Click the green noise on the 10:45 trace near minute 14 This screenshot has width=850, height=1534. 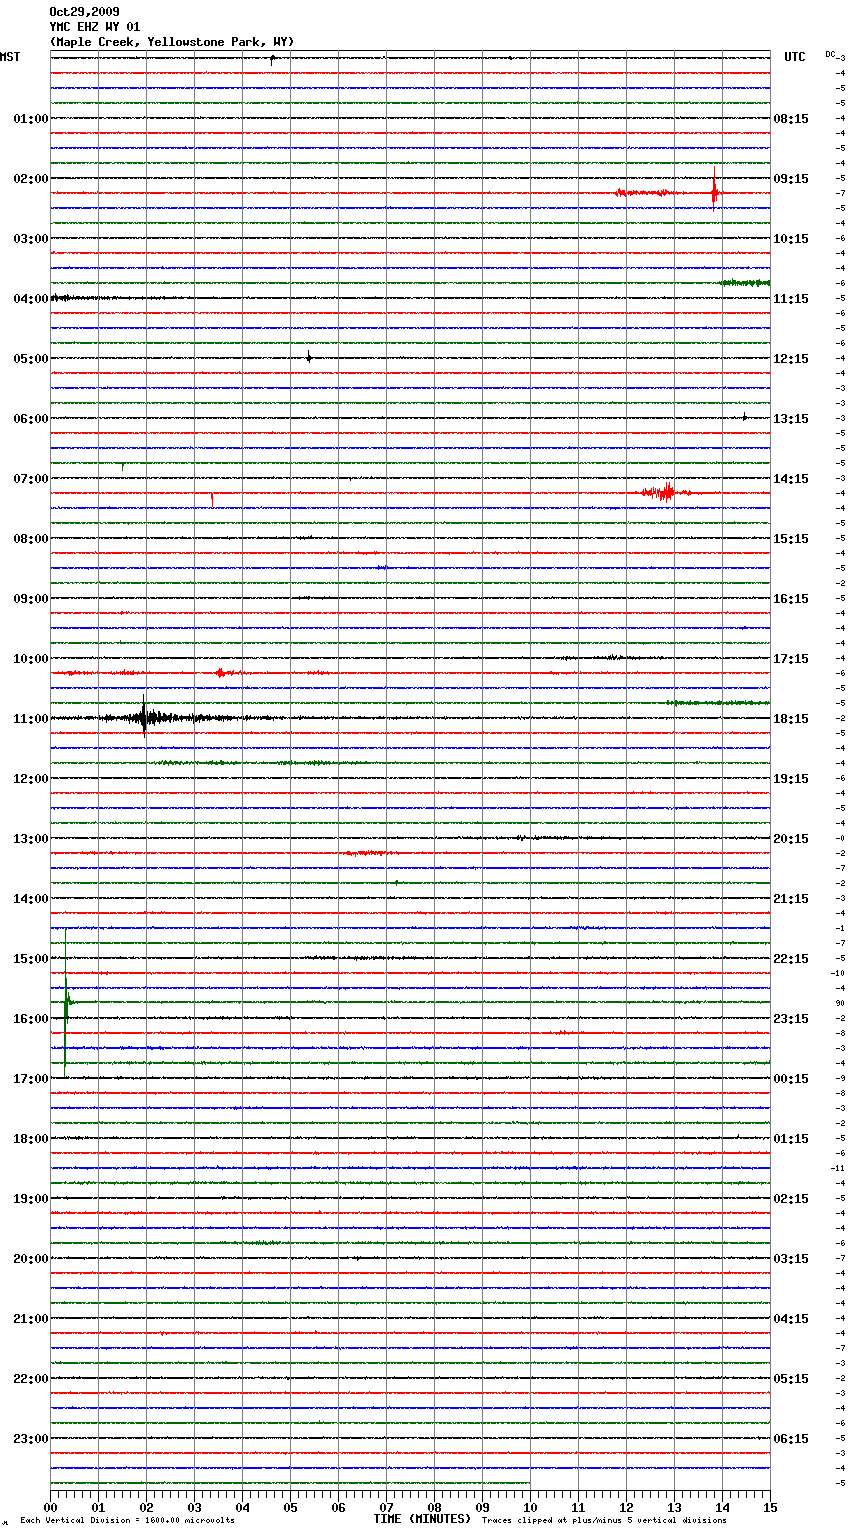point(718,703)
